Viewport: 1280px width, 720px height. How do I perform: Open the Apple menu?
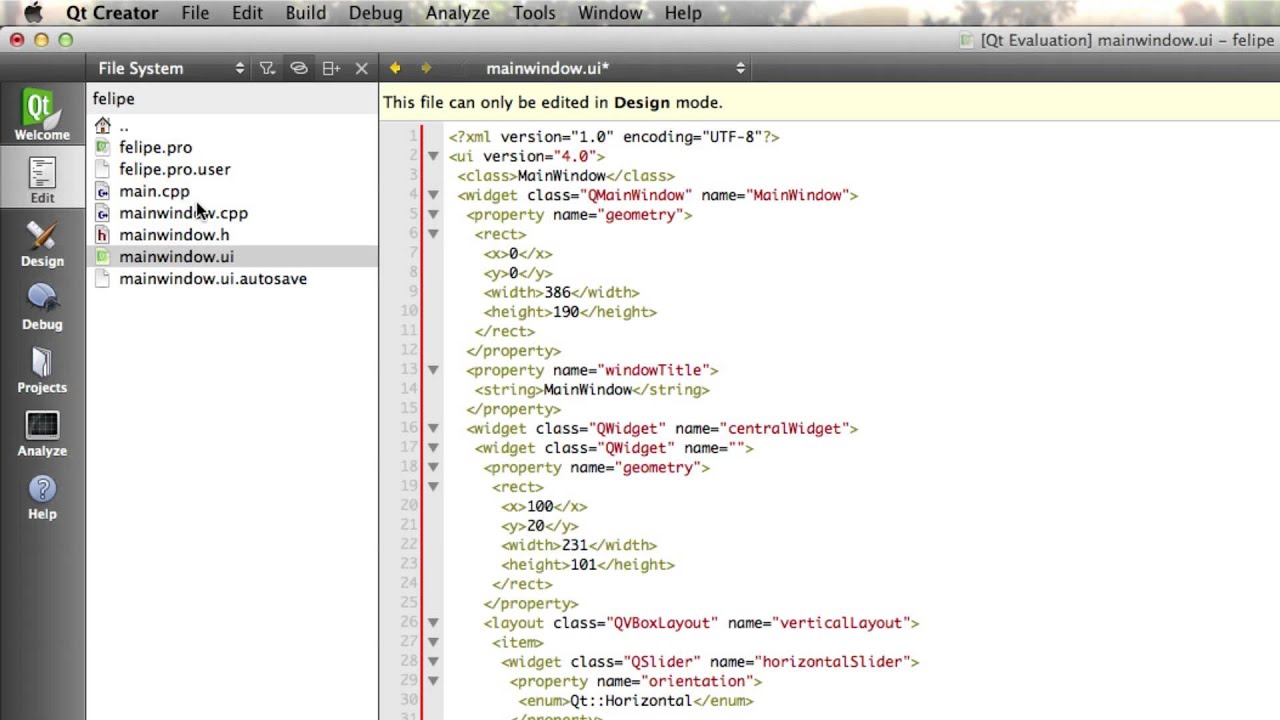(x=33, y=13)
